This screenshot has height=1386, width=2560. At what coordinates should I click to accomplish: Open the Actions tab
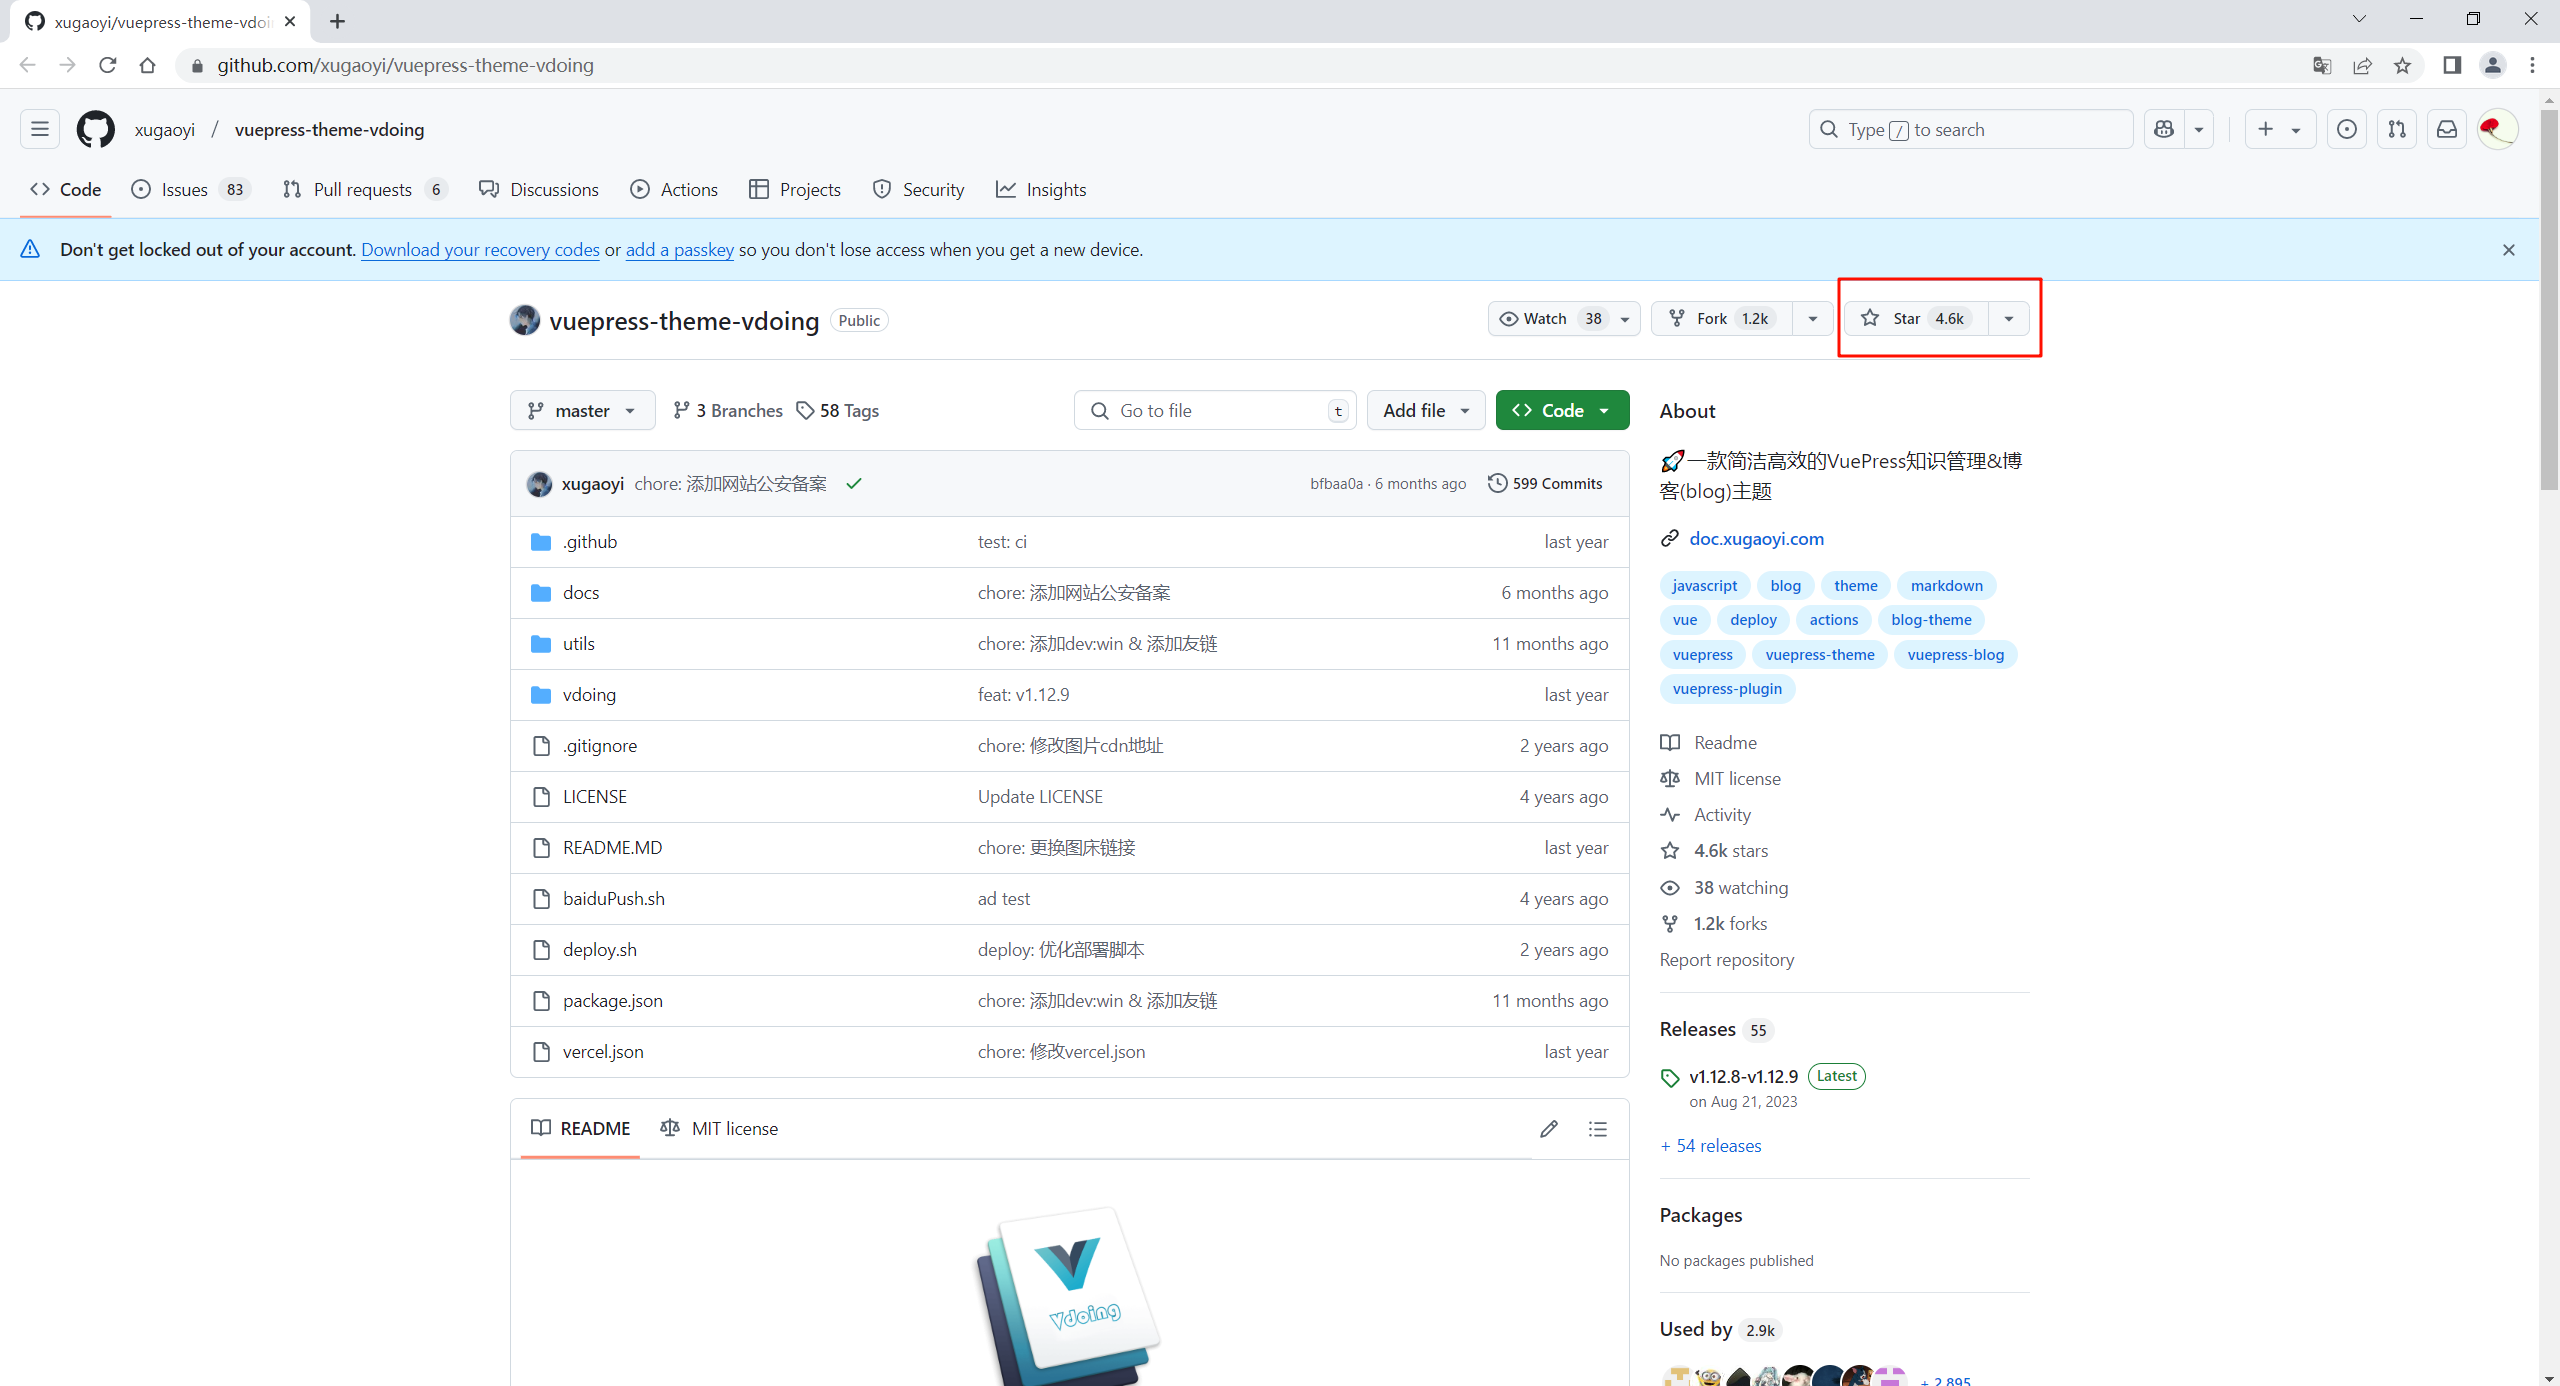click(x=674, y=189)
